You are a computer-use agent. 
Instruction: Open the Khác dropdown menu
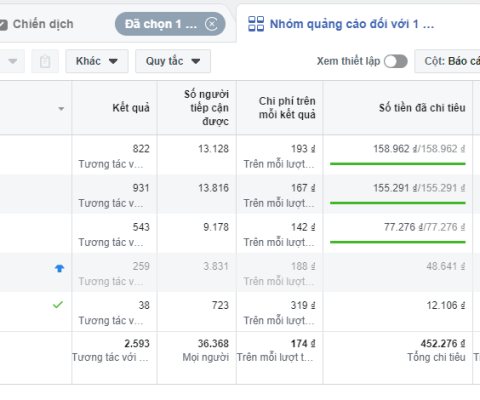(97, 61)
